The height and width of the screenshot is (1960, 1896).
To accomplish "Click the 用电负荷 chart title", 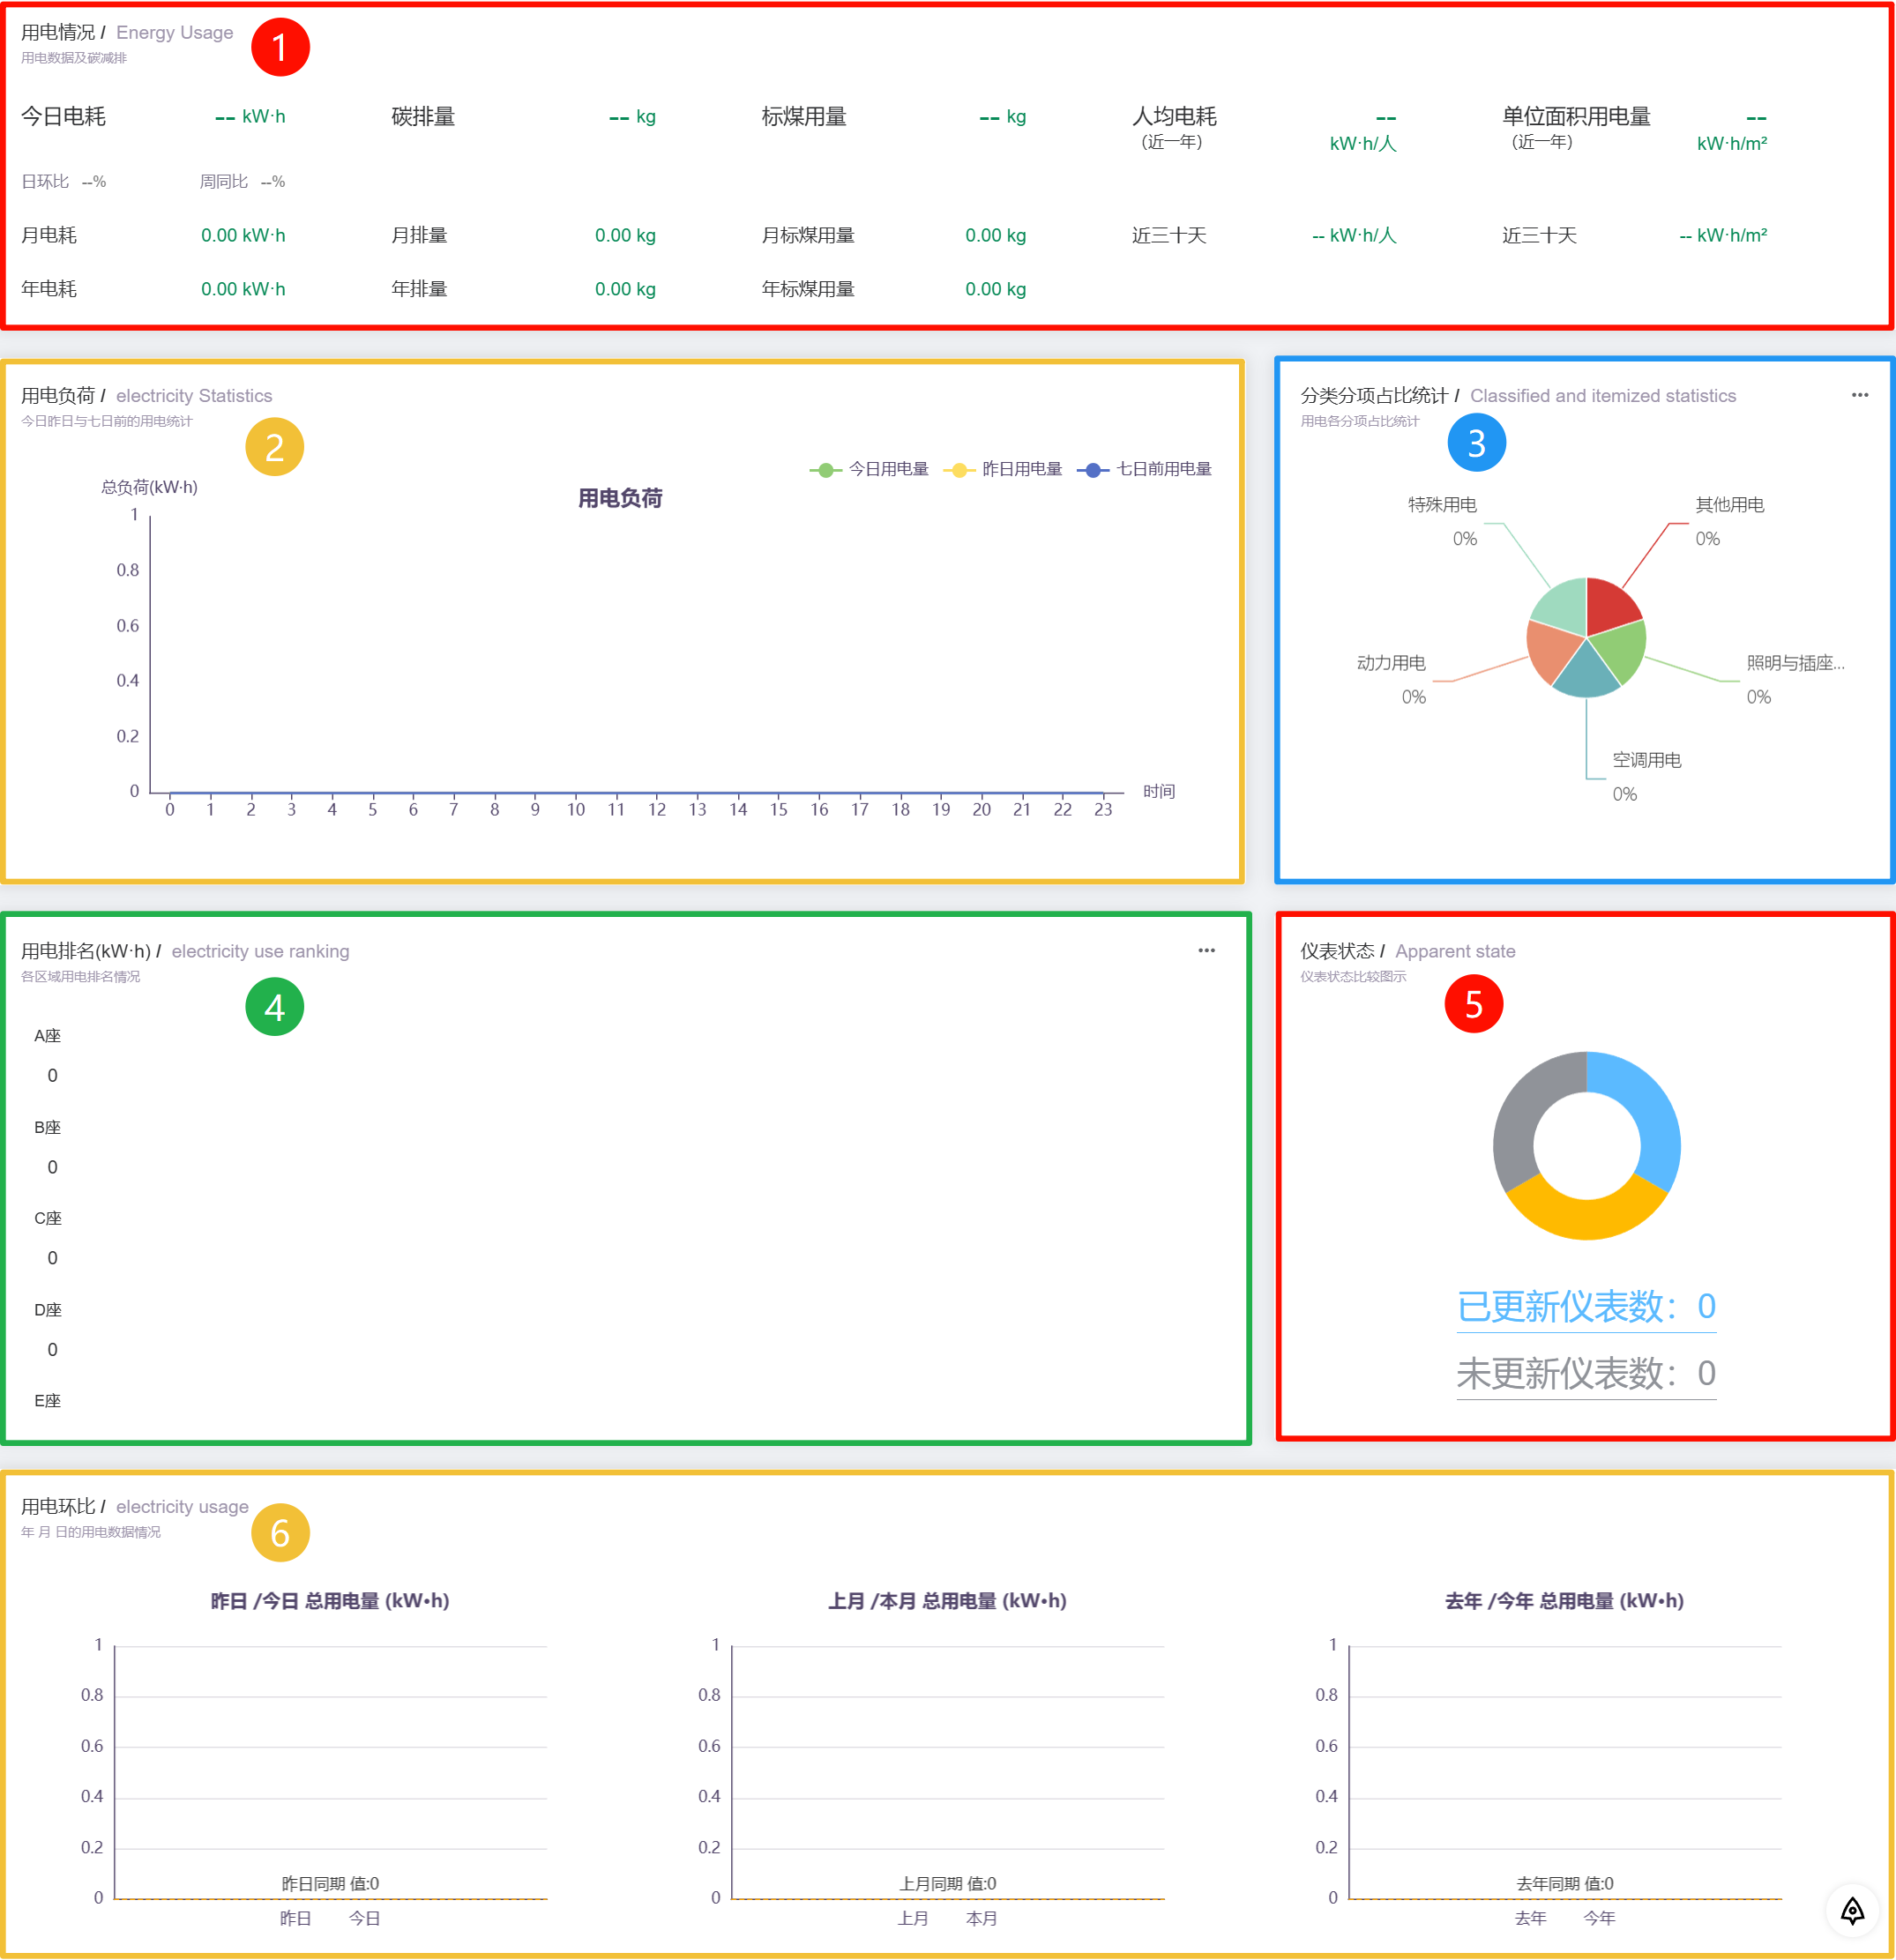I will (620, 498).
